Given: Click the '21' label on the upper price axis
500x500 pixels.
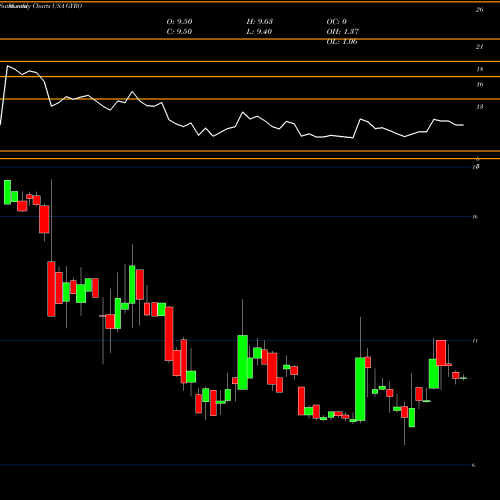Looking at the screenshot, I should pyautogui.click(x=479, y=47).
